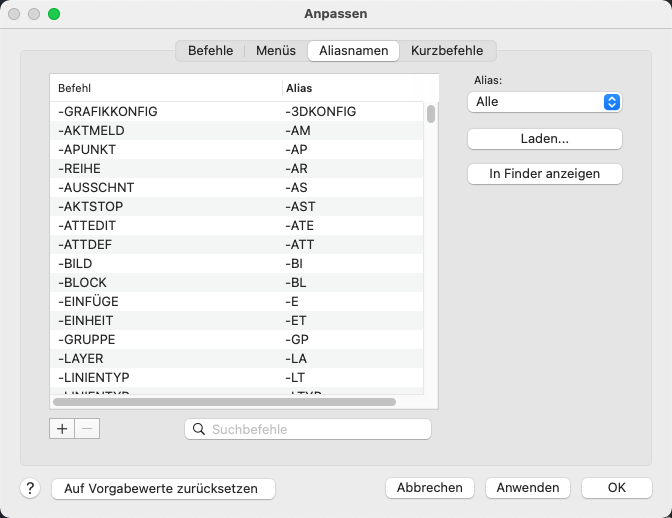Click the horizontal scrollbar below the list
The width and height of the screenshot is (672, 518).
click(227, 402)
